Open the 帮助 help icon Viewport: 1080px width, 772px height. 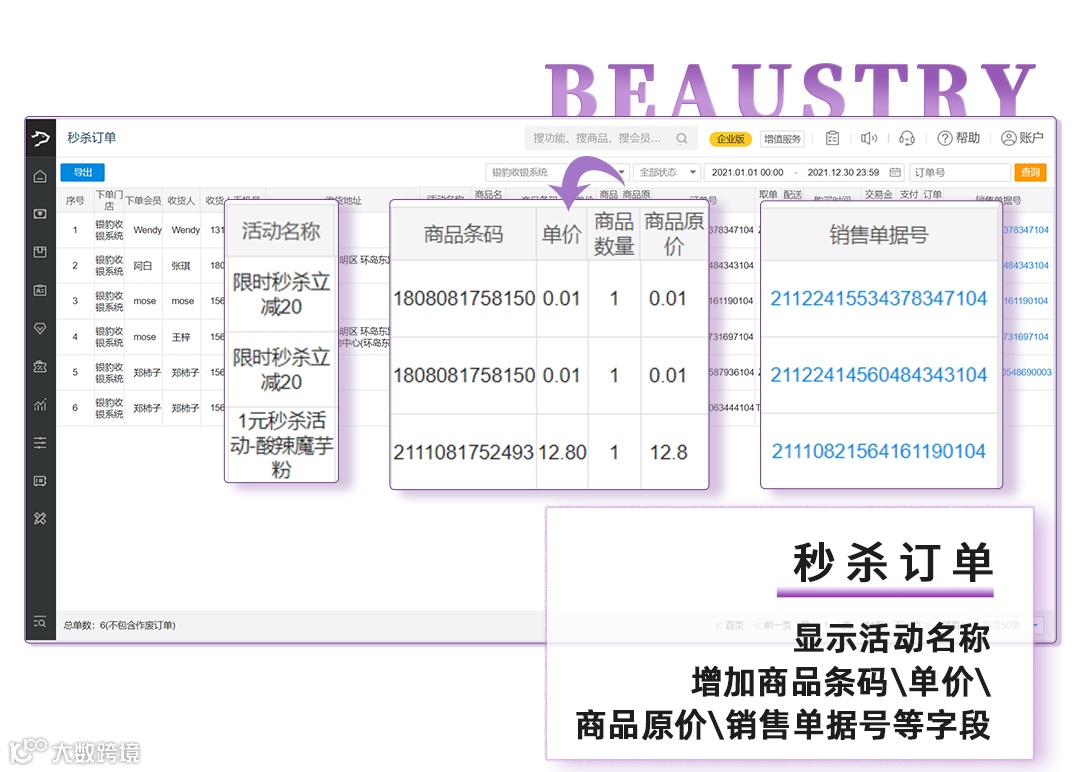[x=959, y=138]
